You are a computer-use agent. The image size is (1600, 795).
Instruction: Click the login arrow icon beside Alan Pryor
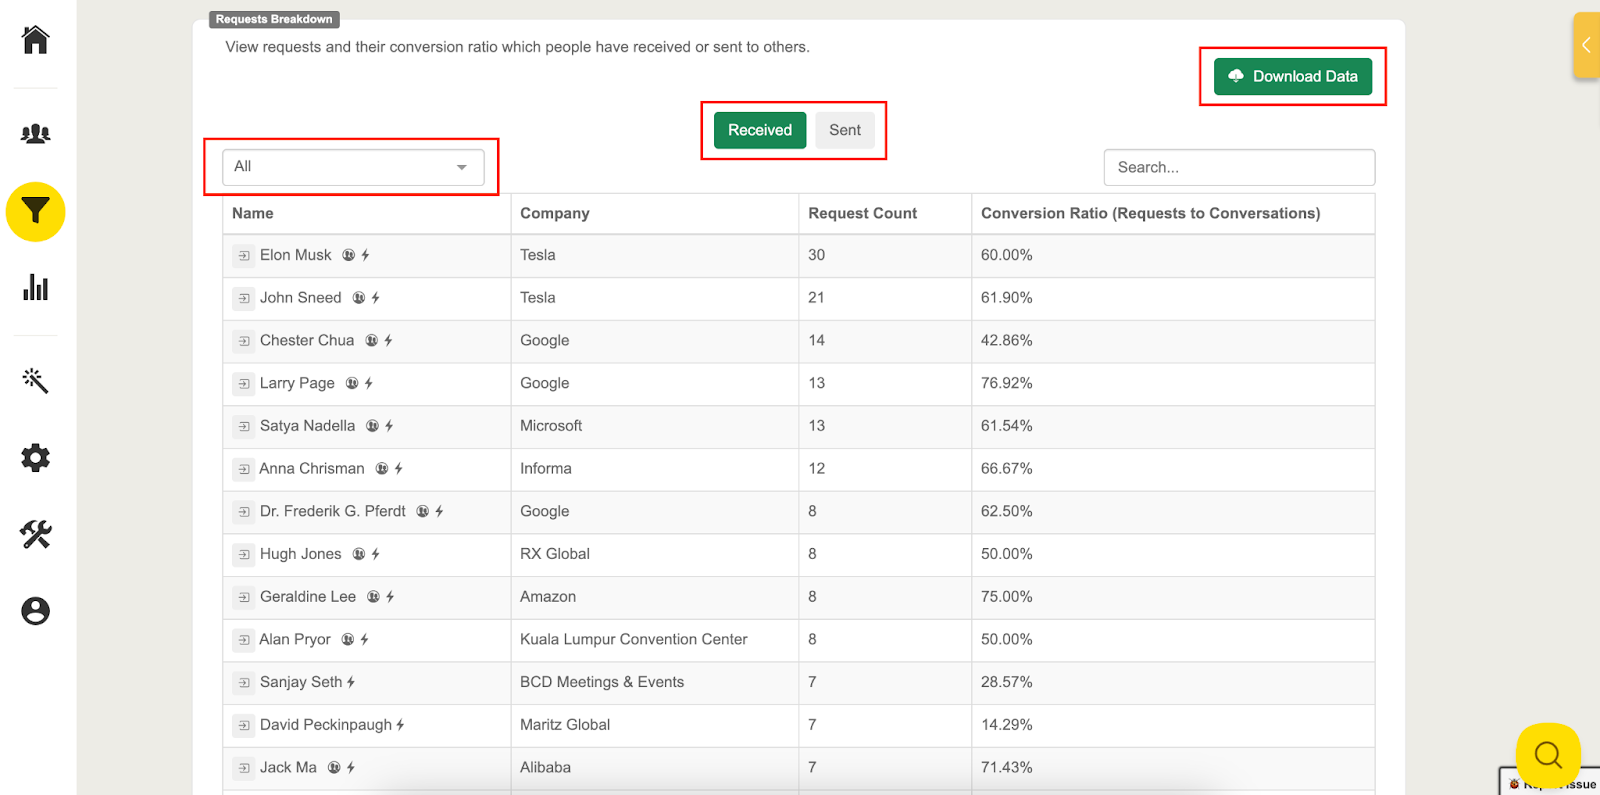[244, 640]
